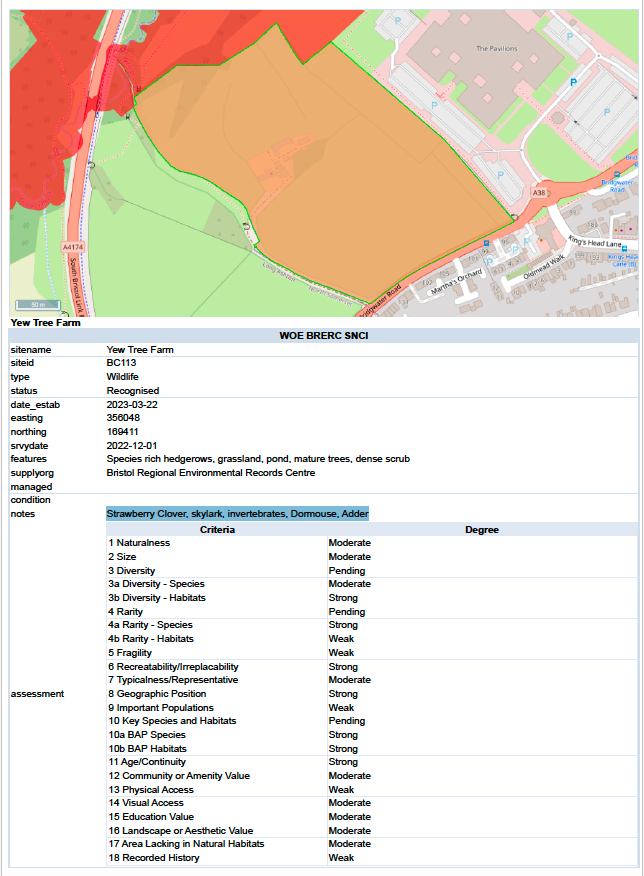
Task: Click the assessment field label
Action: pyautogui.click(x=37, y=694)
